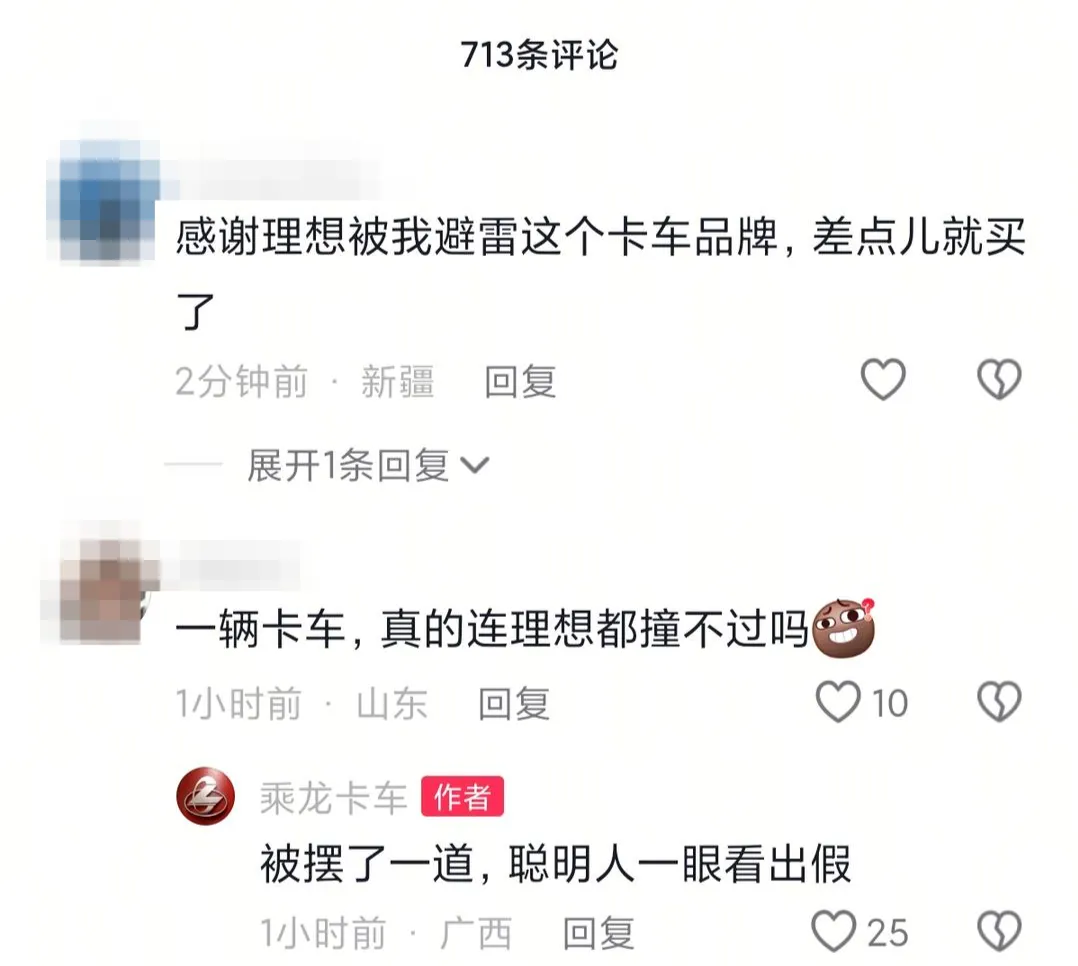Tap the red 作者 author badge
The height and width of the screenshot is (966, 1078).
[463, 797]
